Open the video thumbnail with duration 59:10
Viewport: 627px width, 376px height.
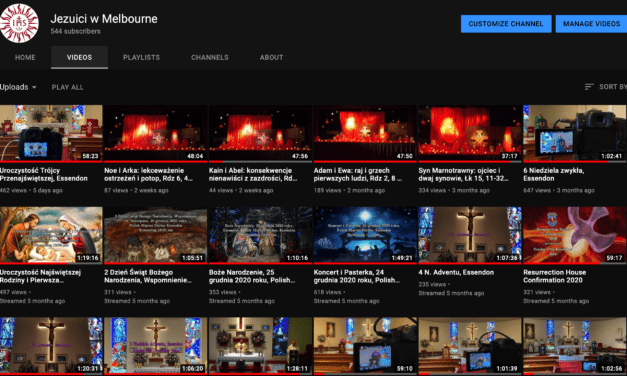tap(365, 346)
